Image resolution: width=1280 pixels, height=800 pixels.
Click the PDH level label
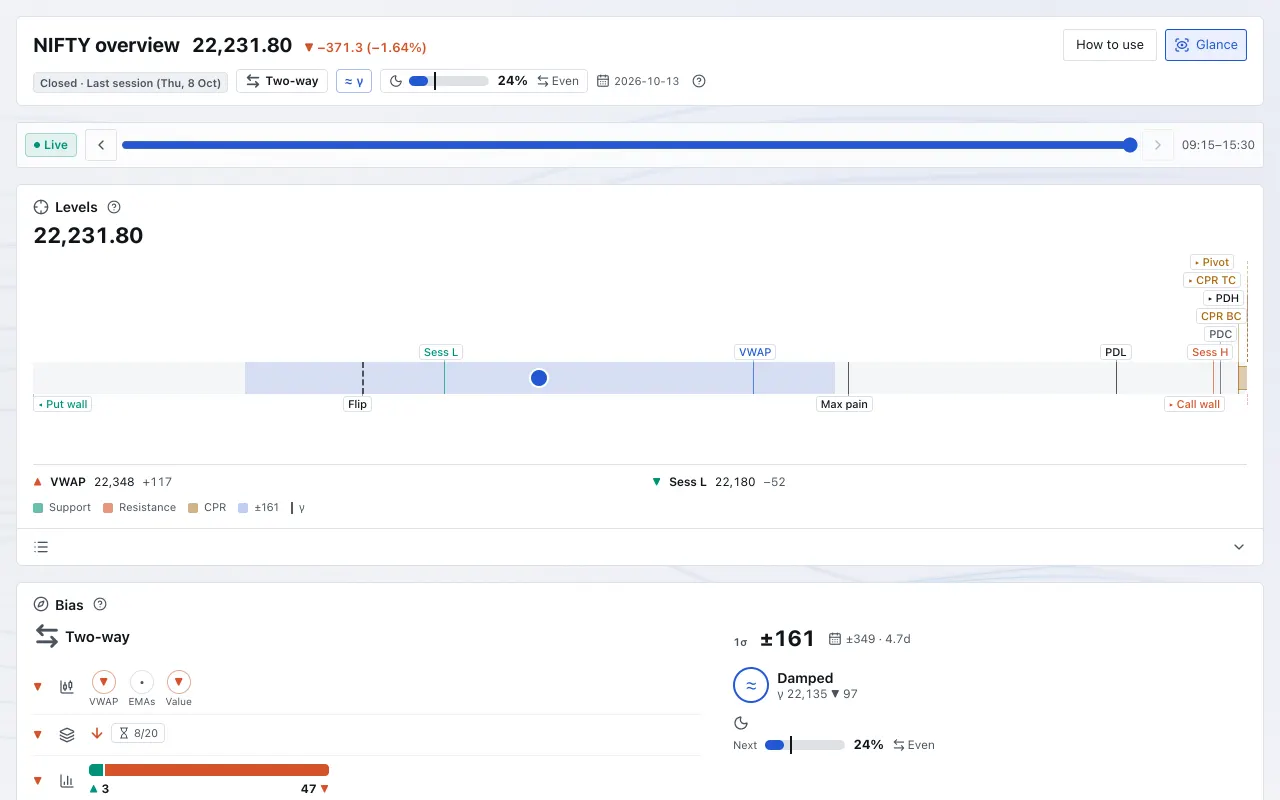click(x=1223, y=298)
